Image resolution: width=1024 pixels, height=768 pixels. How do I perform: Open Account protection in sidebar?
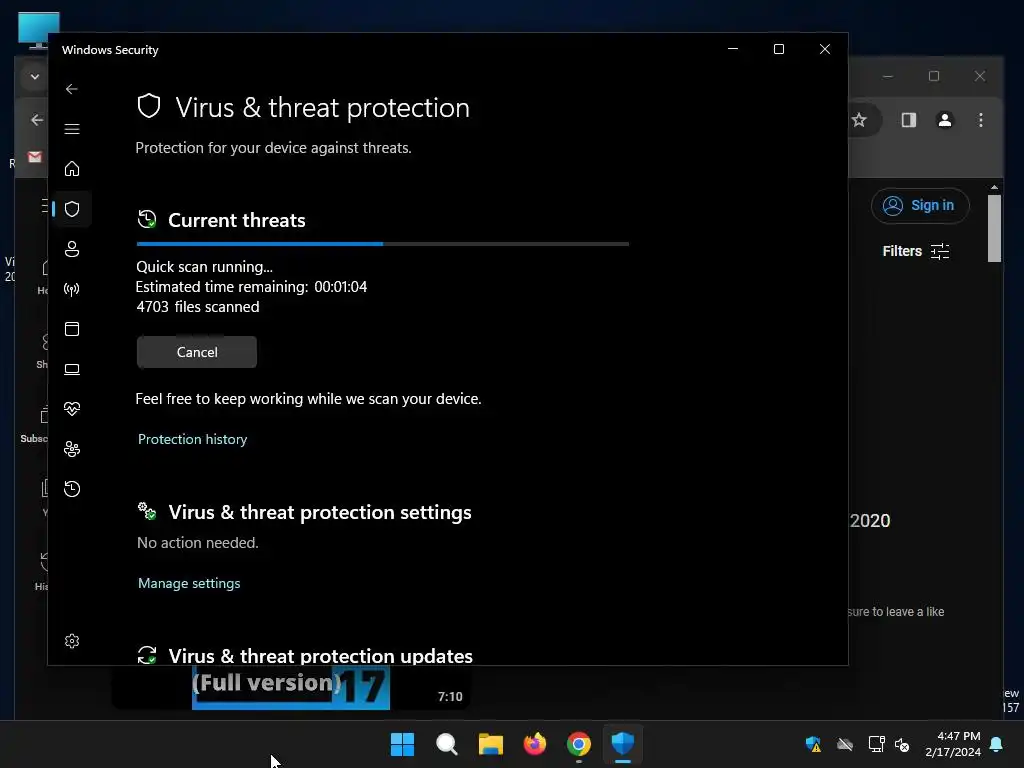(72, 249)
